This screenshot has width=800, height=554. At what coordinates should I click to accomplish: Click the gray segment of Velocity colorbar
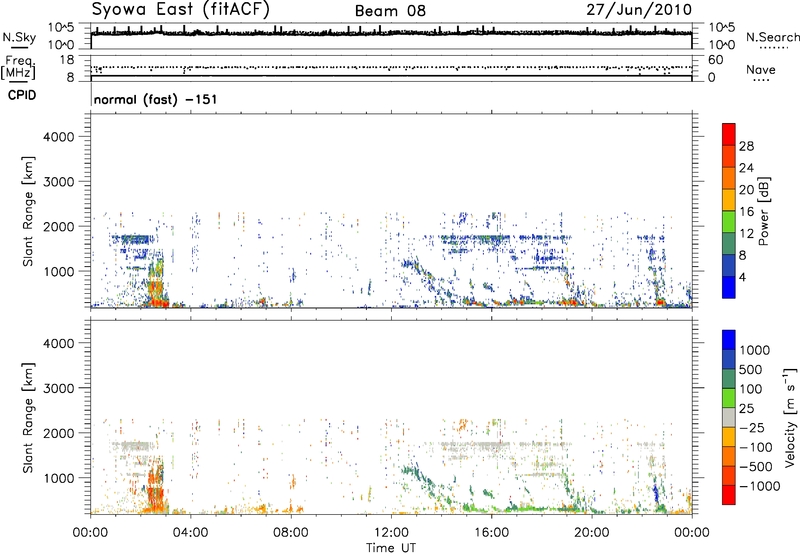tap(729, 417)
